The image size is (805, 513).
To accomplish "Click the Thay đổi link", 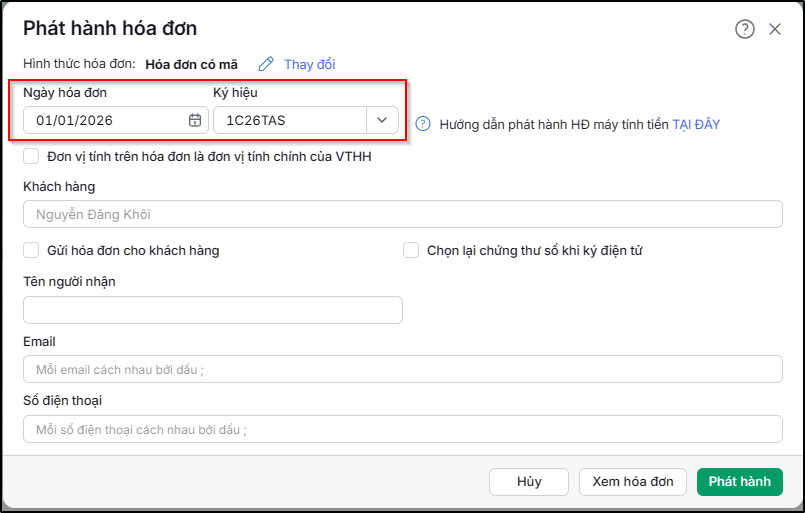I will 310,65.
